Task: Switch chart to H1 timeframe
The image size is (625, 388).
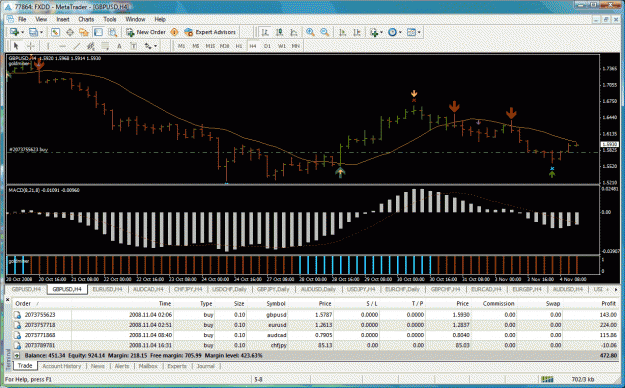Action: [239, 46]
